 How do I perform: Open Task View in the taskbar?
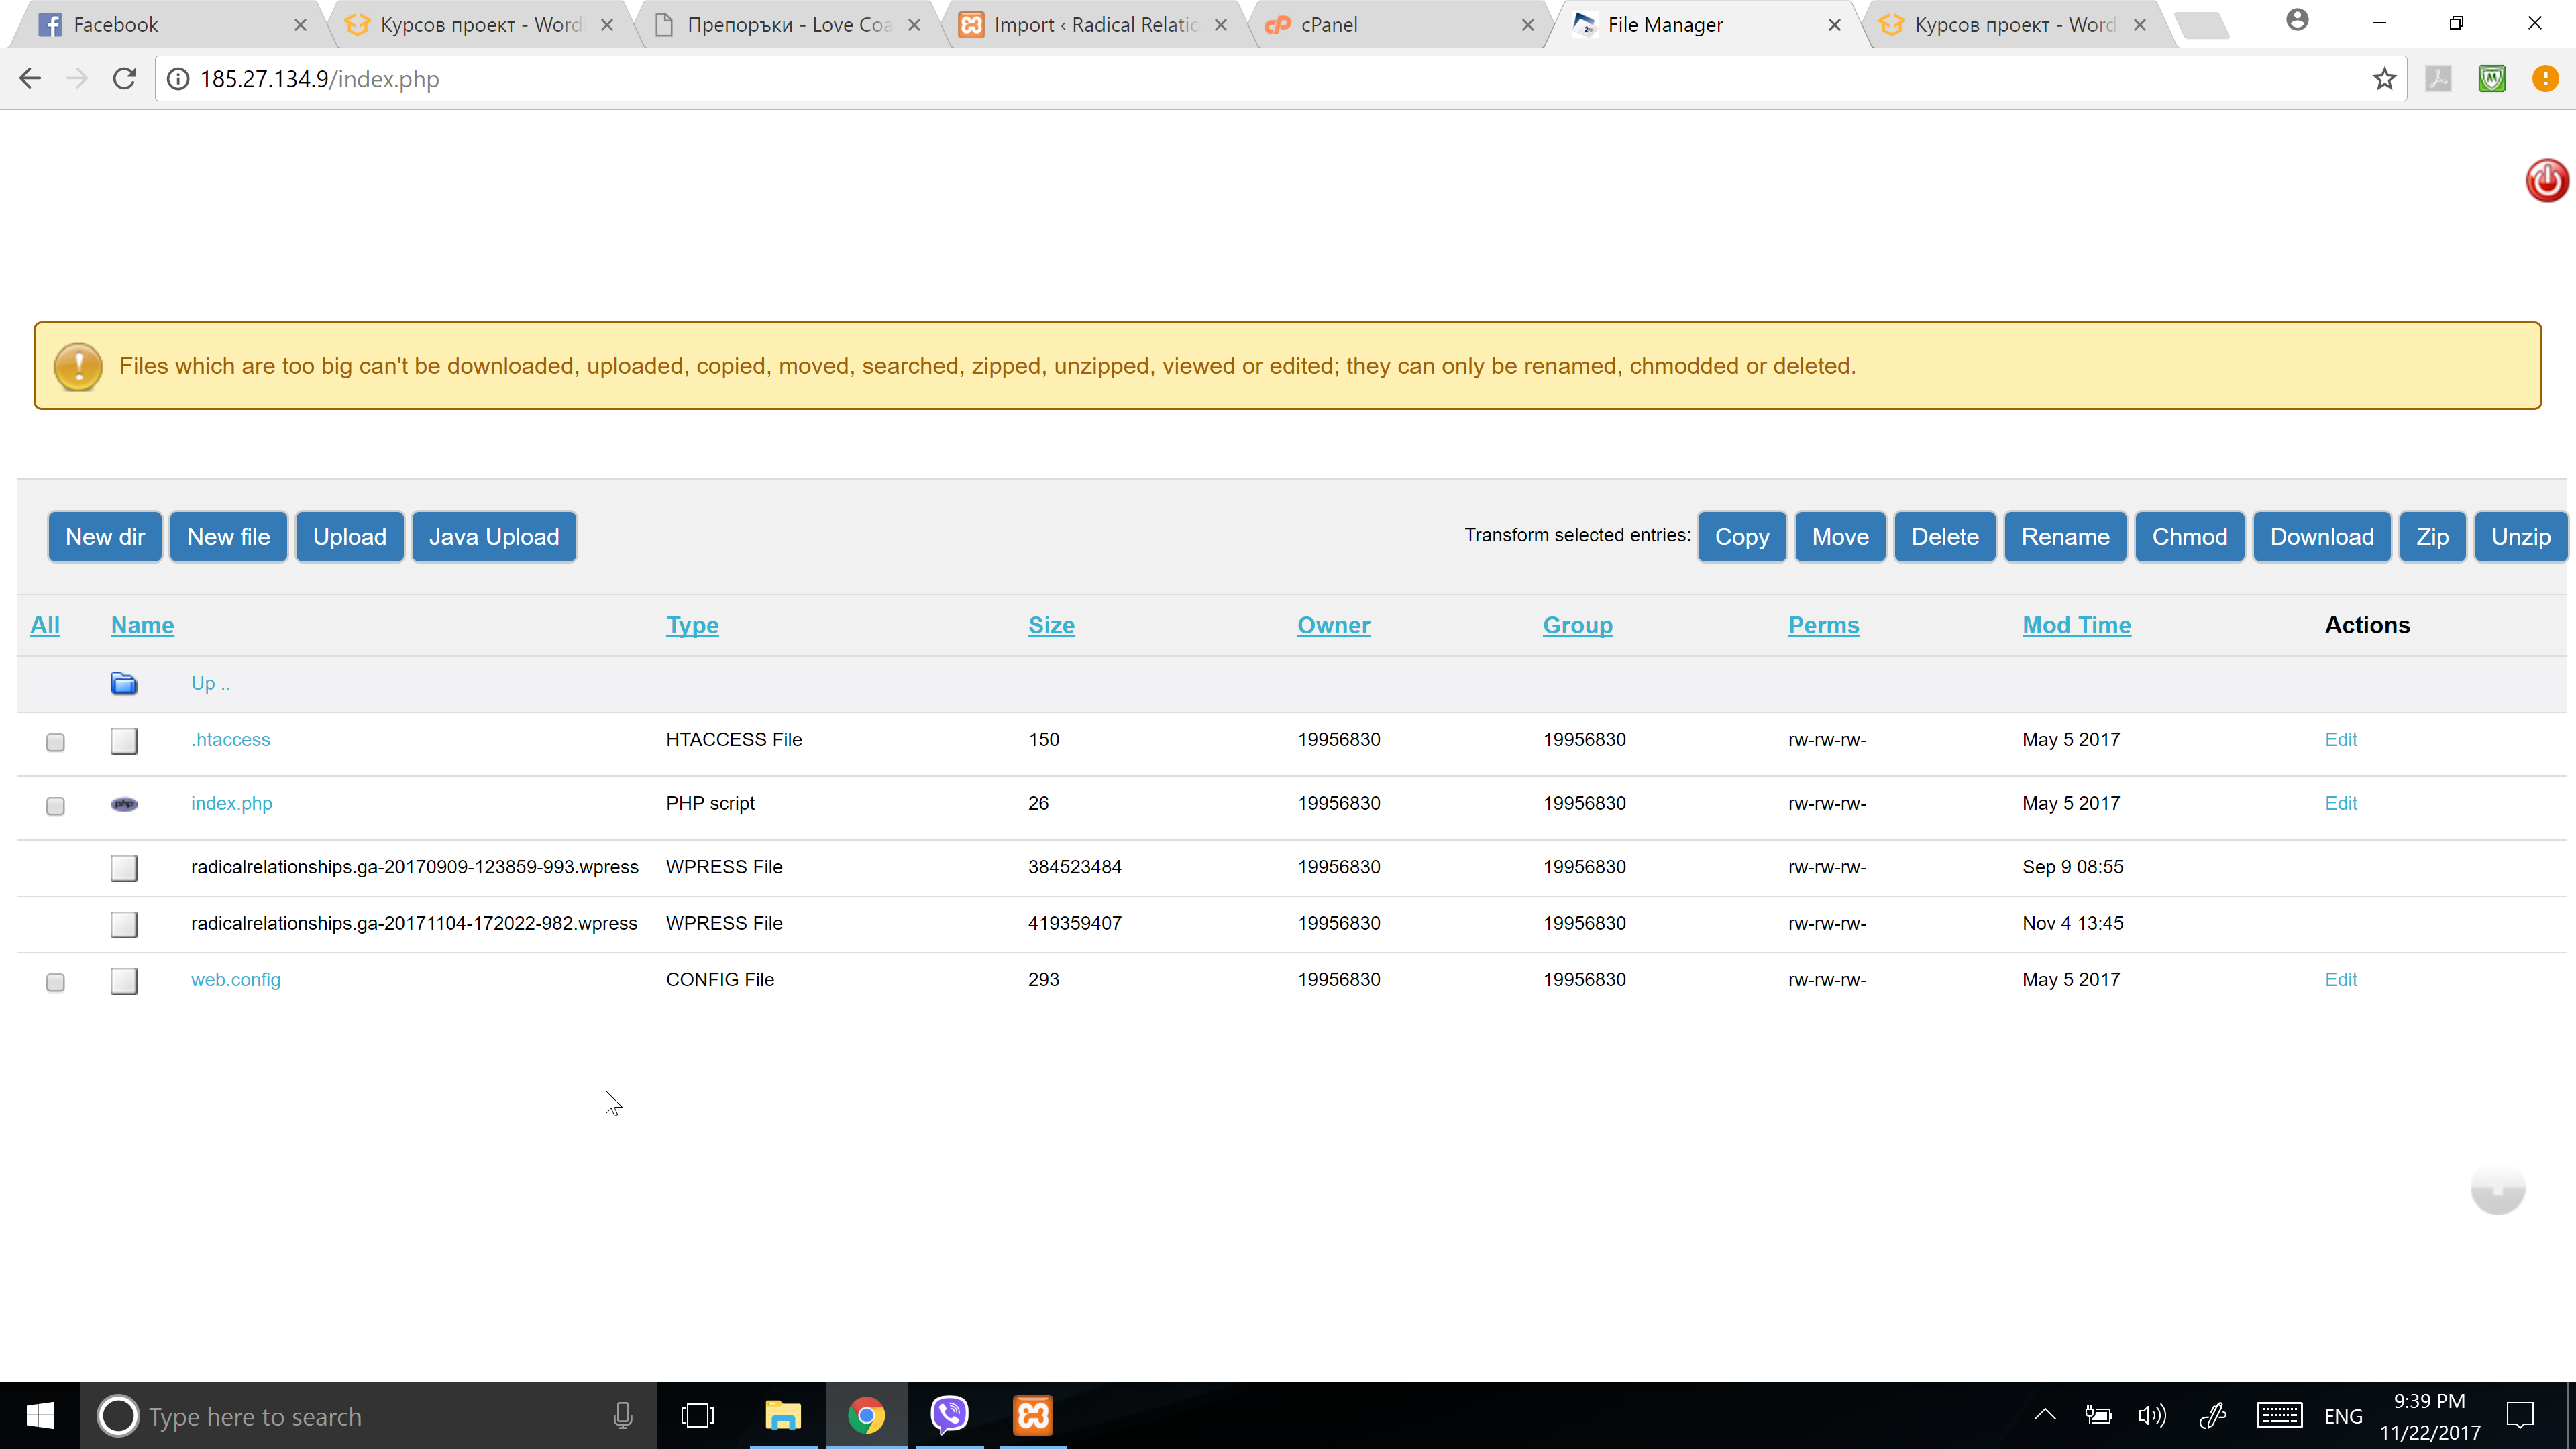click(x=697, y=1416)
